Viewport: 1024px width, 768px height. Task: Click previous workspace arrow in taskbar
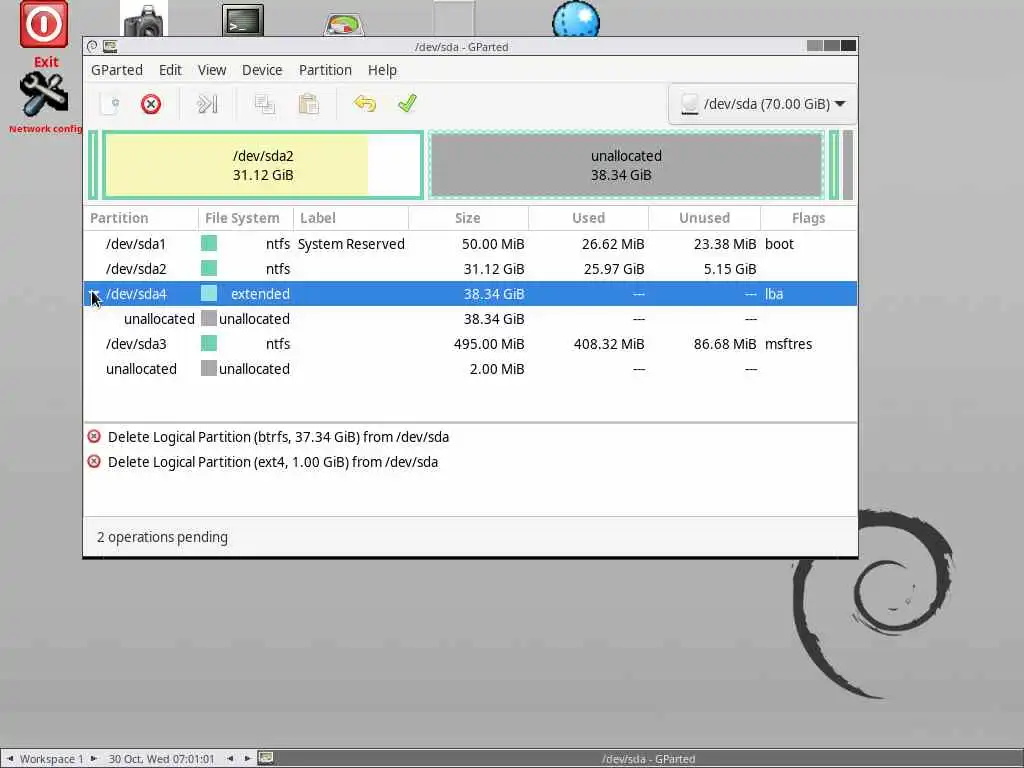click(x=10, y=758)
